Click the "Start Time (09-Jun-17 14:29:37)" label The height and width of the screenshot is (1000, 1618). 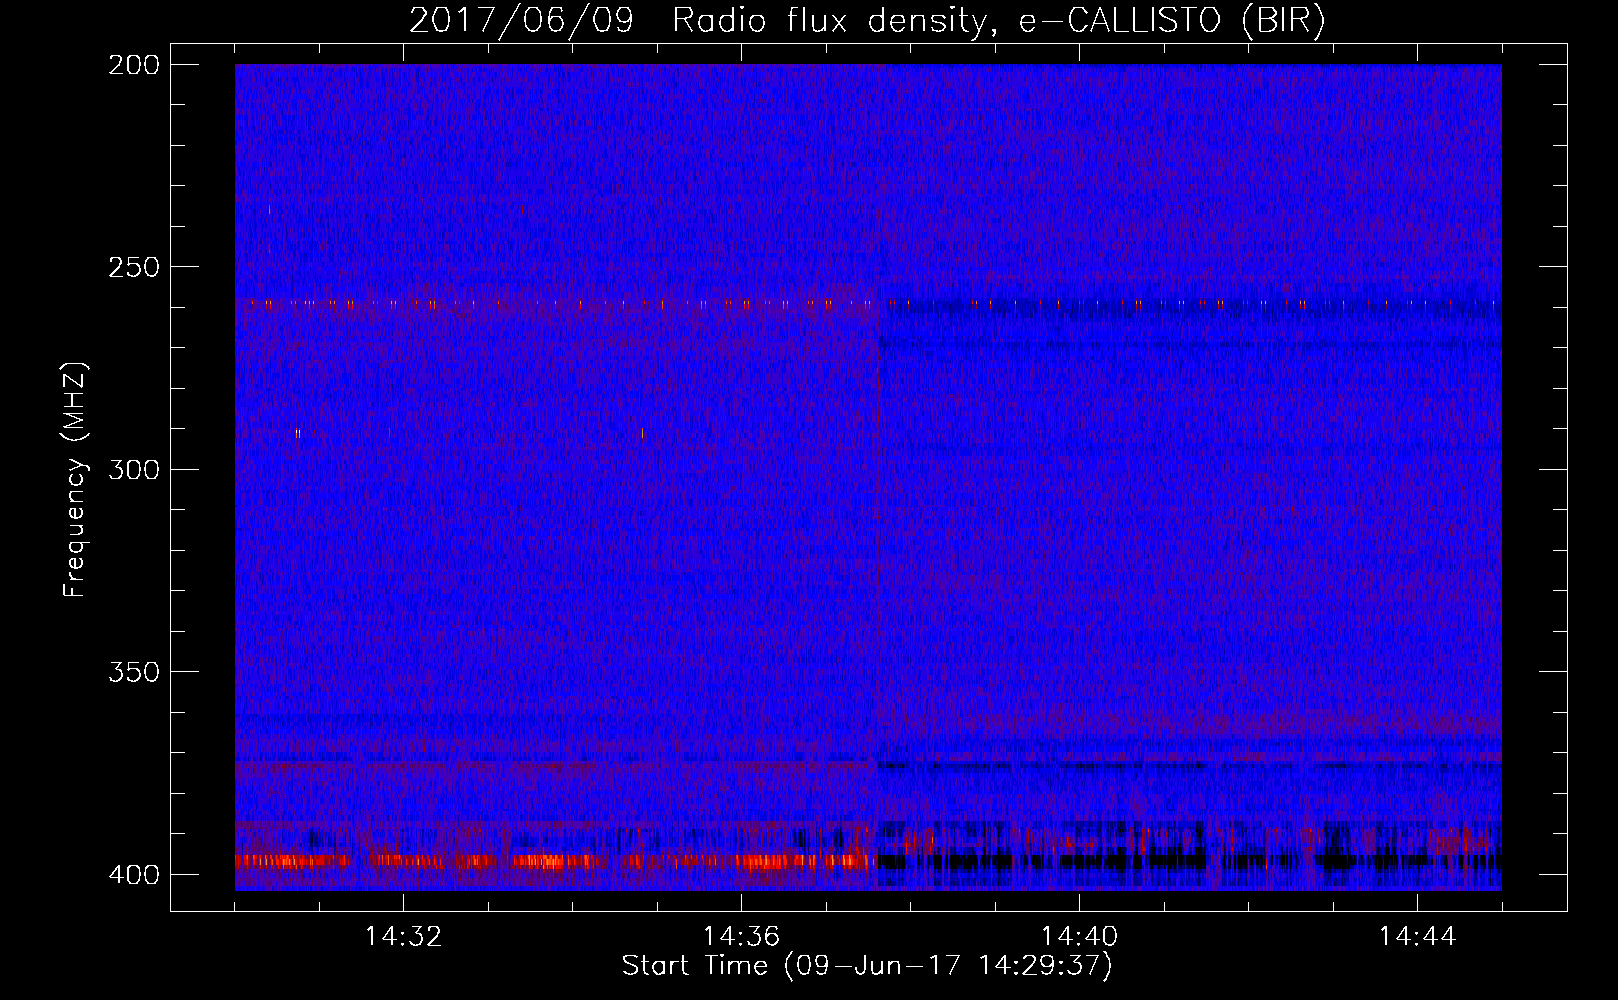[x=867, y=966]
